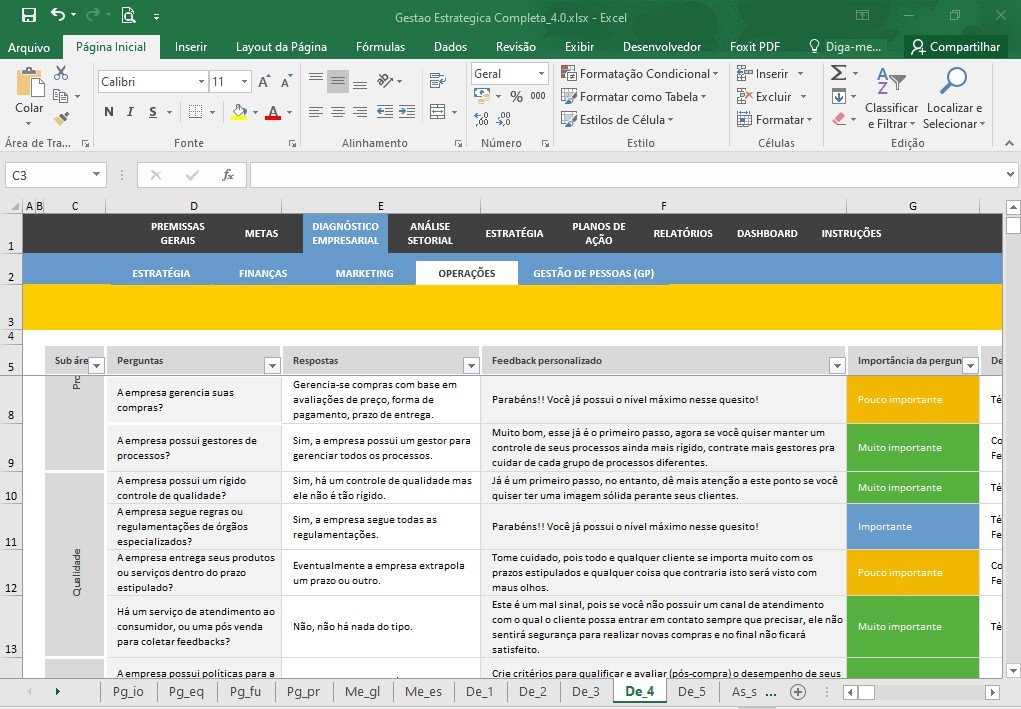Toggle italic formatting I button
The width and height of the screenshot is (1021, 709).
point(130,112)
